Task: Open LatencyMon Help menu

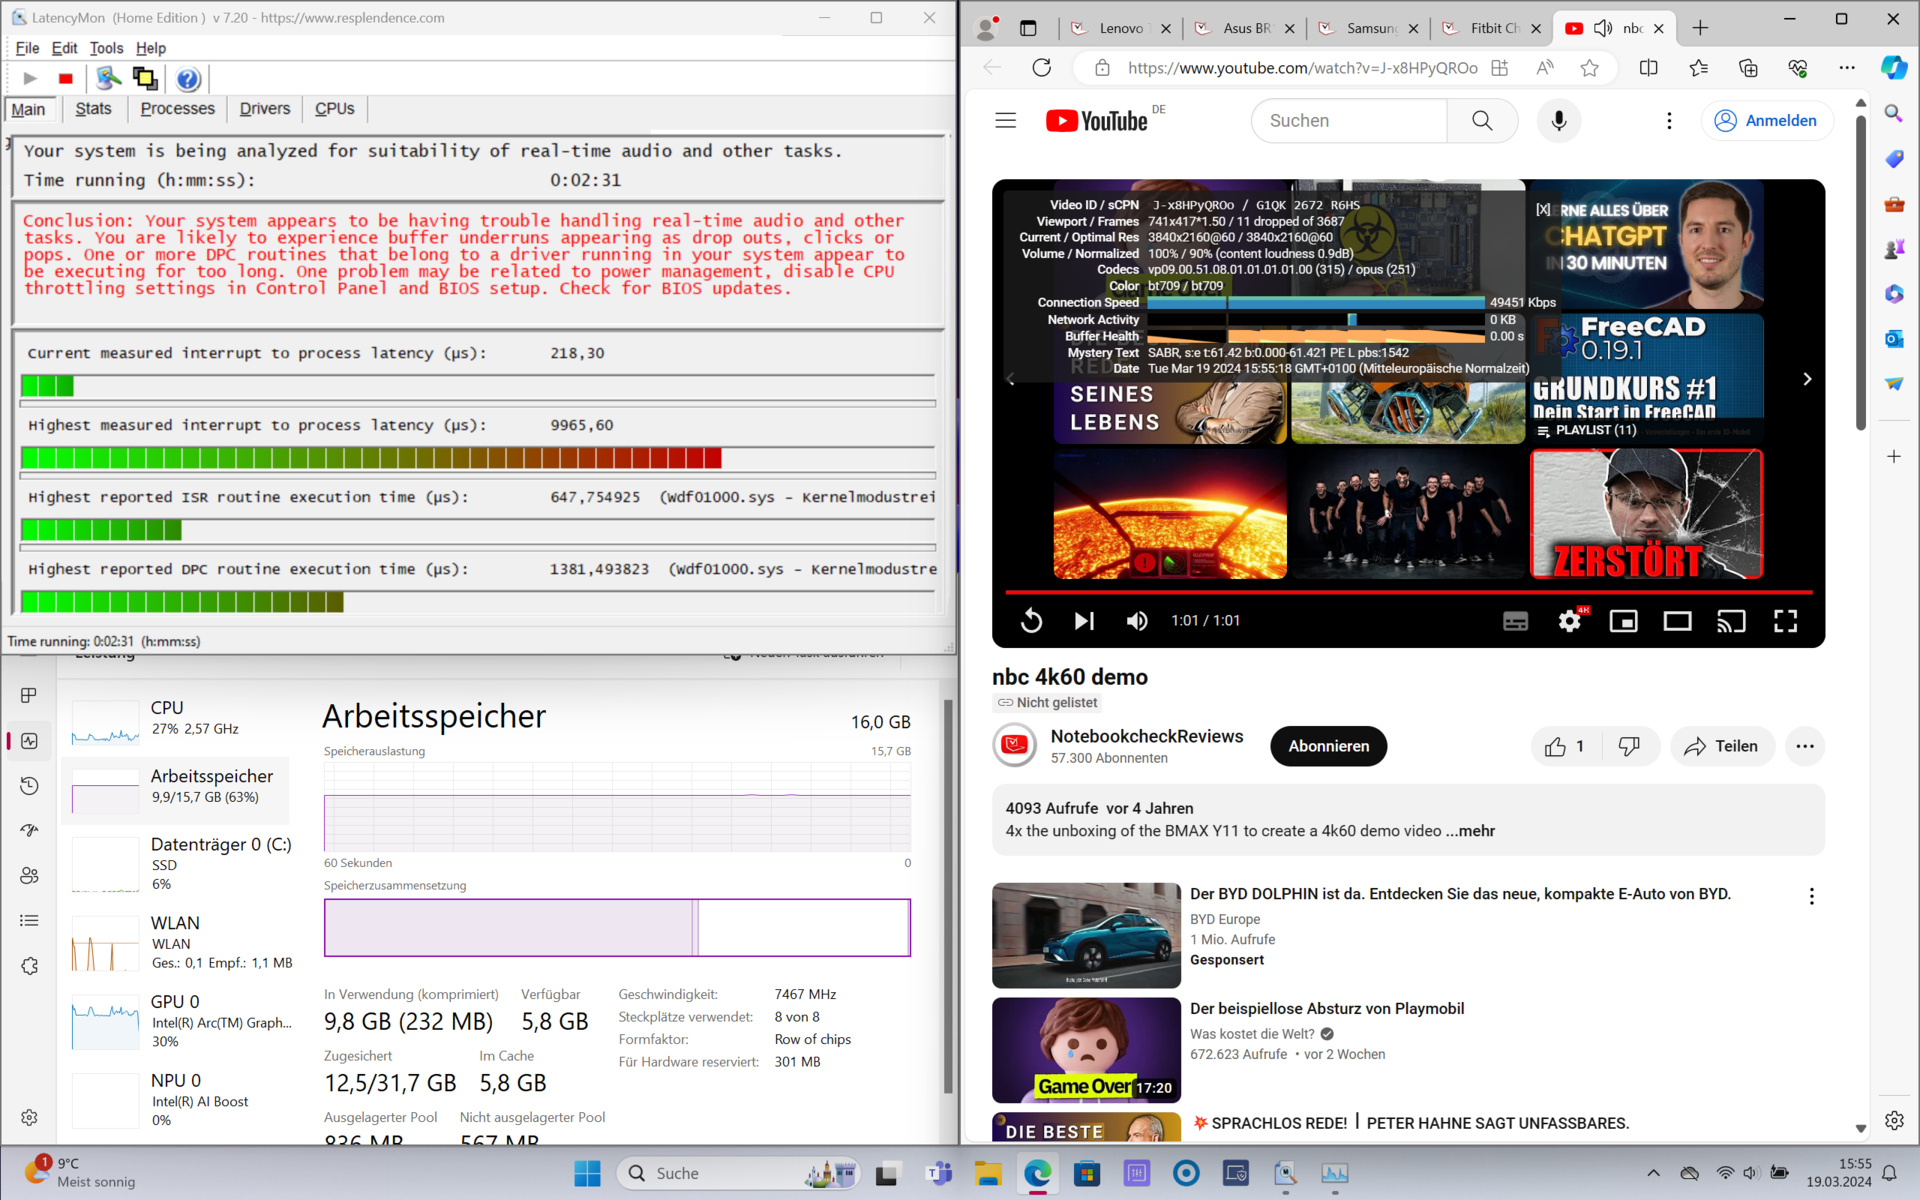Action: point(151,48)
